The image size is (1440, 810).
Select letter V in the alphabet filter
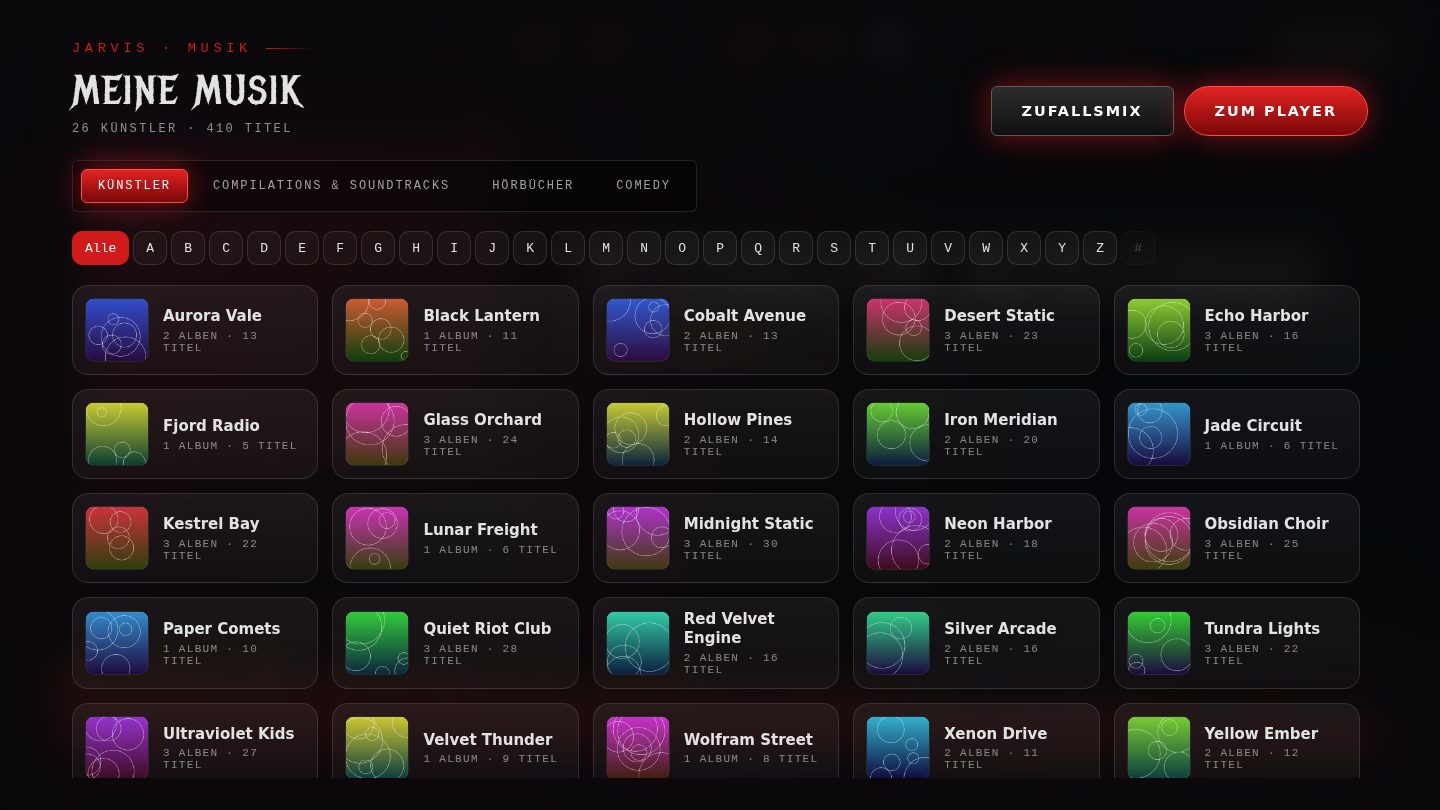click(x=948, y=248)
